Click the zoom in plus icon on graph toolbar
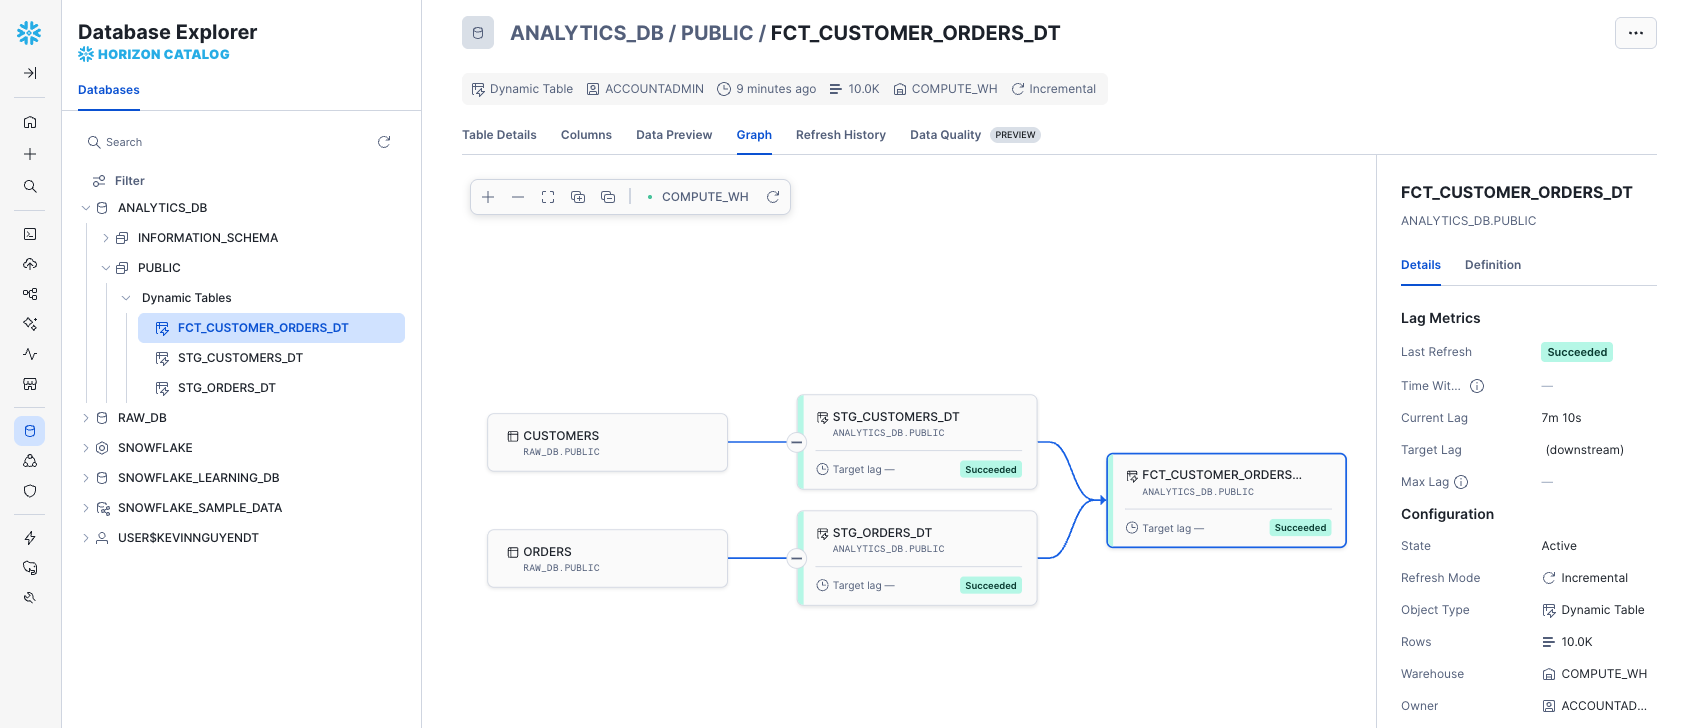Image resolution: width=1692 pixels, height=728 pixels. coord(488,197)
